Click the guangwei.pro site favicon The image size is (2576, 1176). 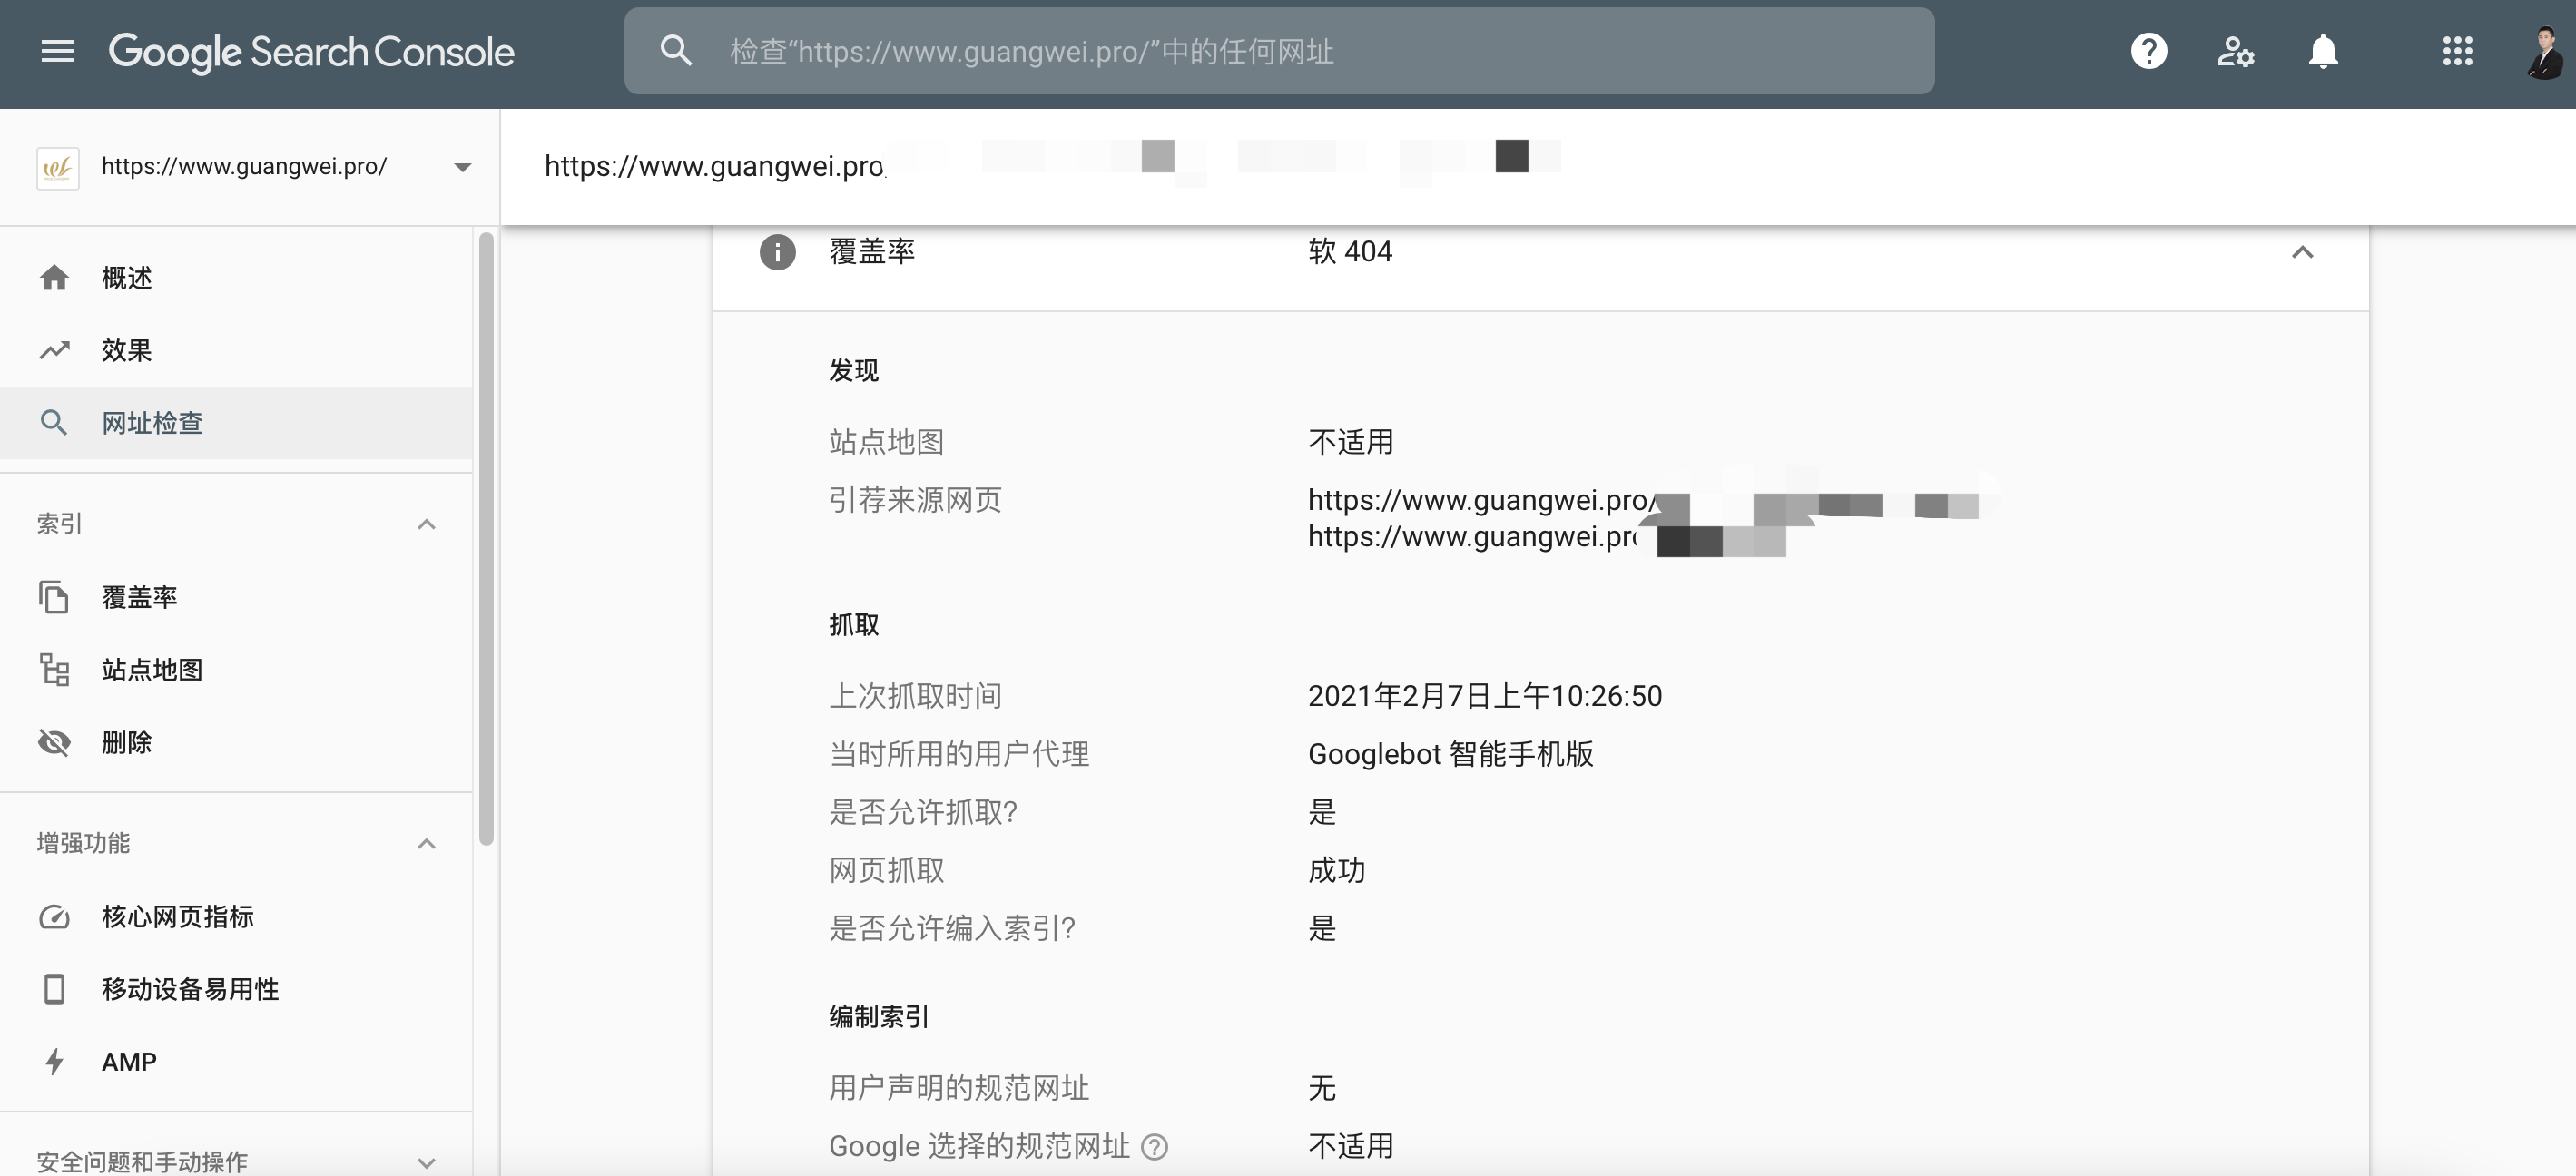(x=57, y=167)
